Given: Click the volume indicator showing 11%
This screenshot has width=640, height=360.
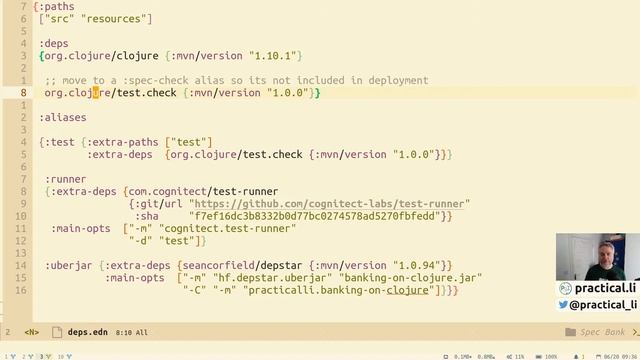Looking at the screenshot, I should point(515,357).
